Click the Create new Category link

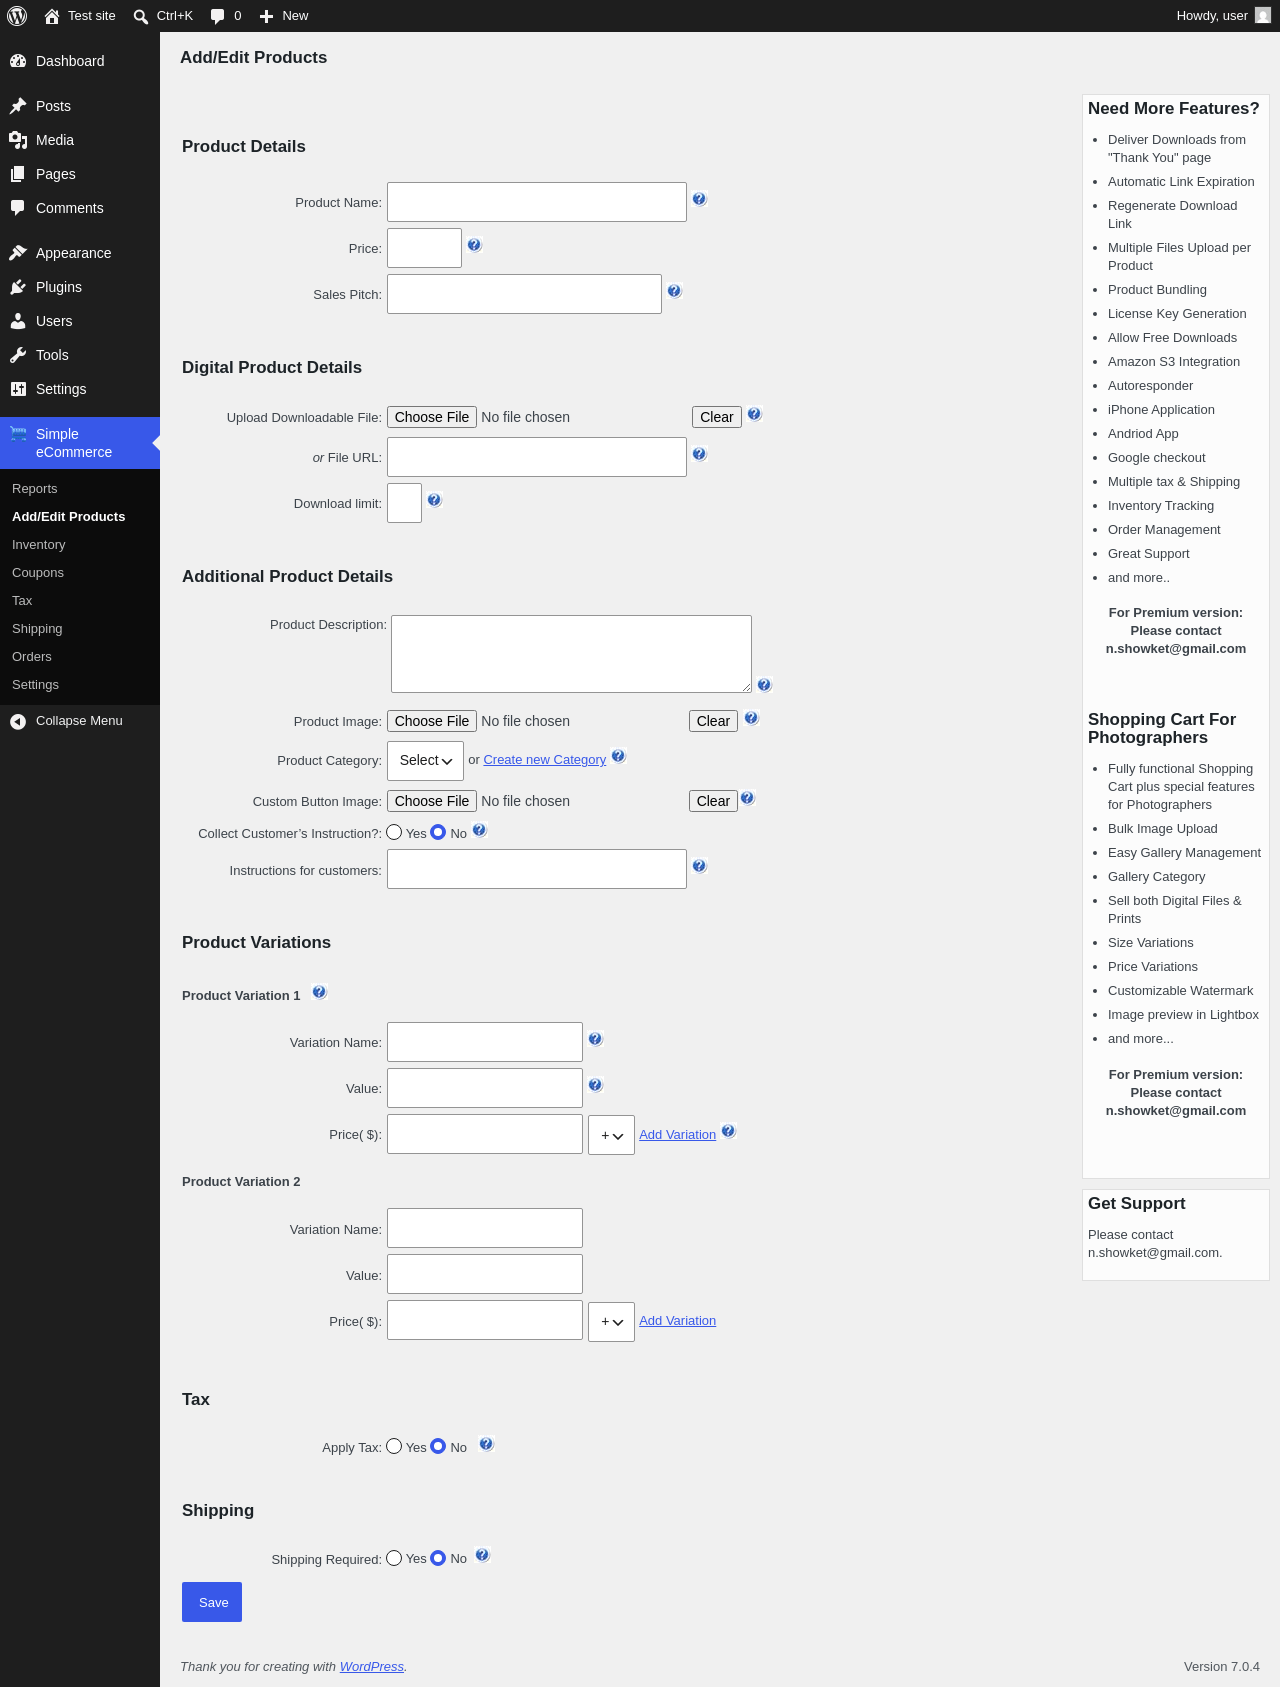pos(544,760)
